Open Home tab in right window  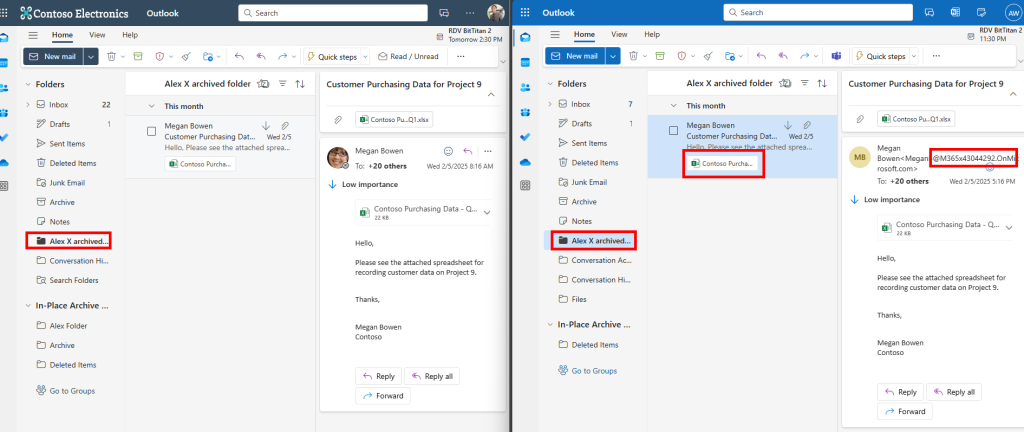tap(584, 35)
